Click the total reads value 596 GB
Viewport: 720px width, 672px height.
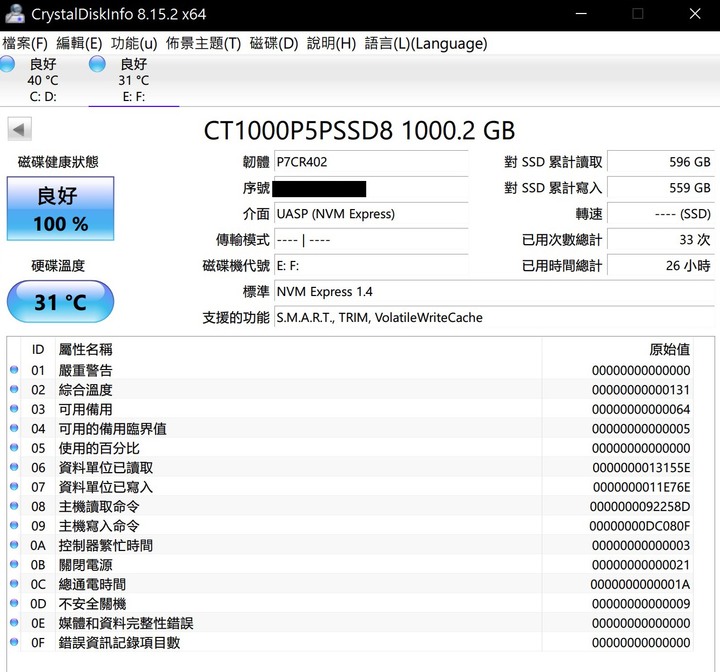(x=660, y=162)
